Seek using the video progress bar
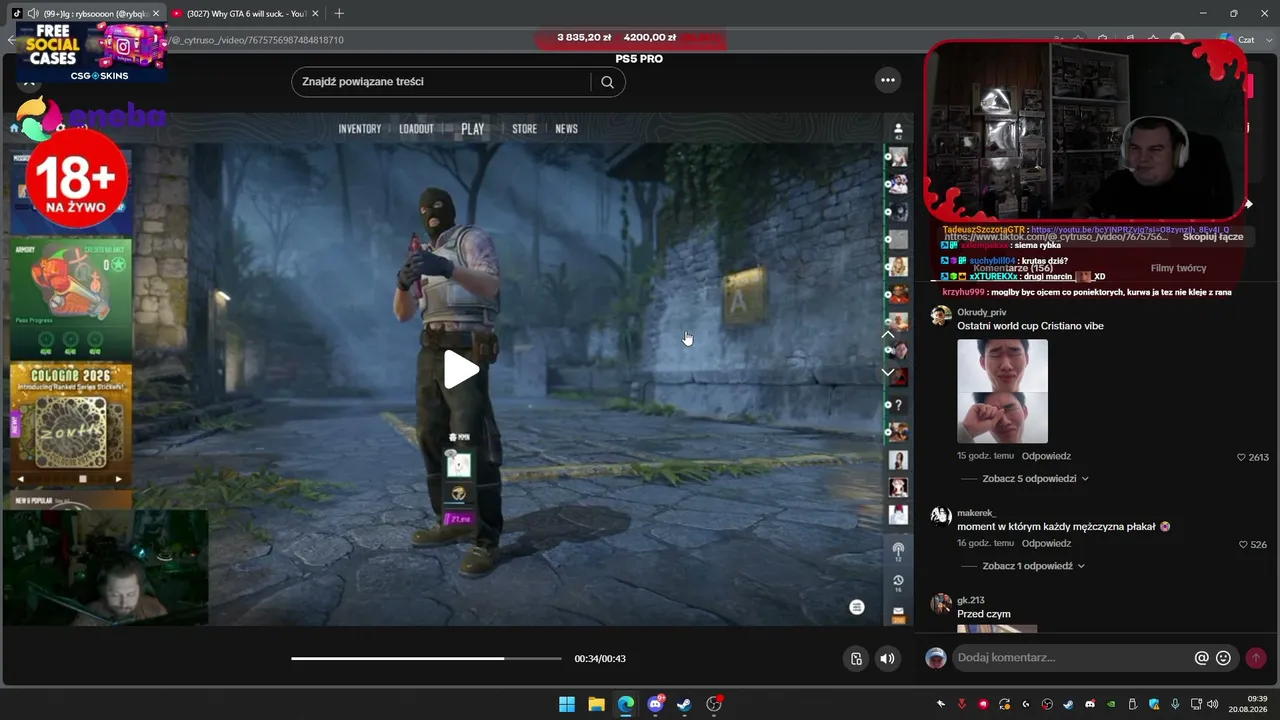The image size is (1280, 720). pyautogui.click(x=426, y=658)
